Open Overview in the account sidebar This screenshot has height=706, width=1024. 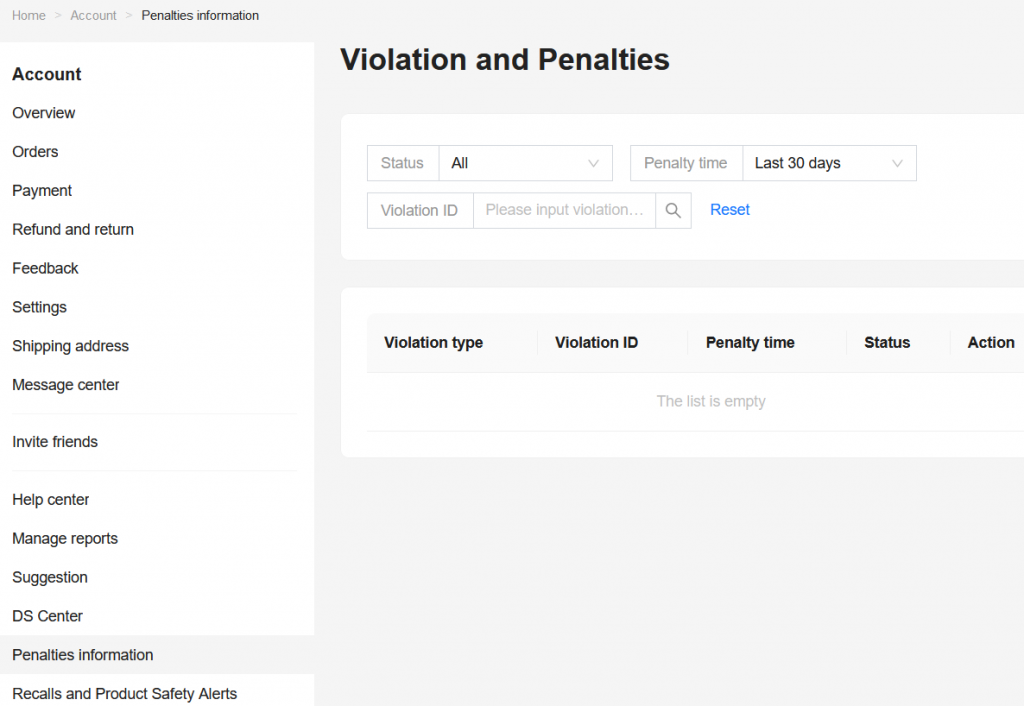click(44, 113)
